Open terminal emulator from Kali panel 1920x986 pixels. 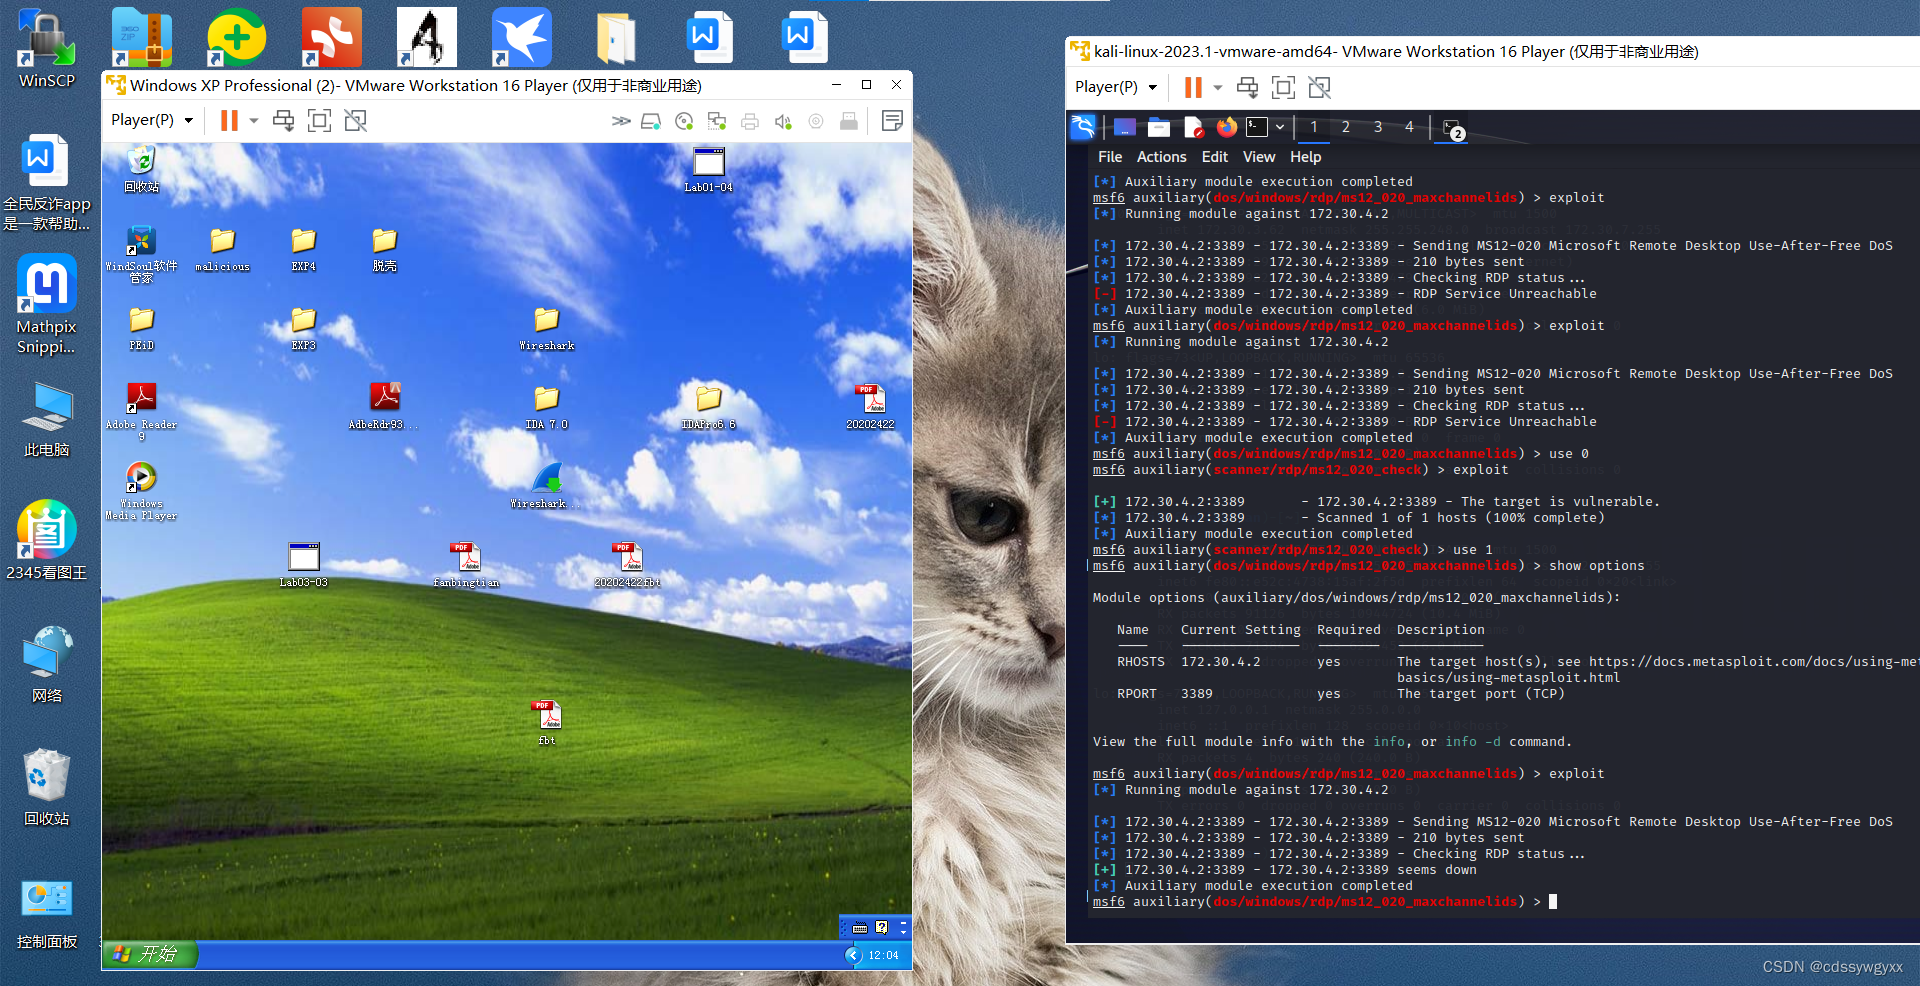click(1257, 127)
